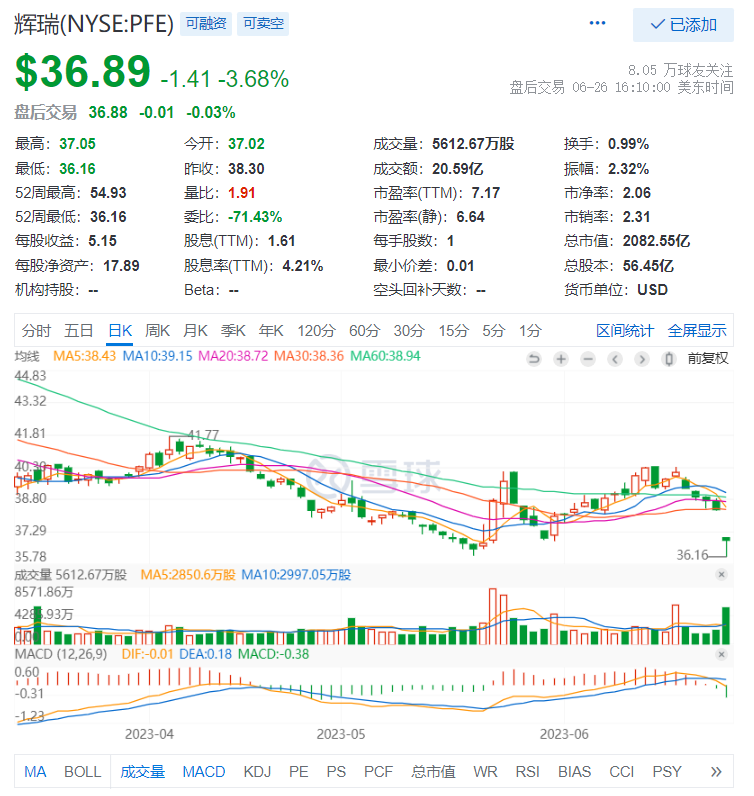This screenshot has height=796, width=754.
Task: Click the 52周最高 value 54.93
Action: (x=108, y=193)
